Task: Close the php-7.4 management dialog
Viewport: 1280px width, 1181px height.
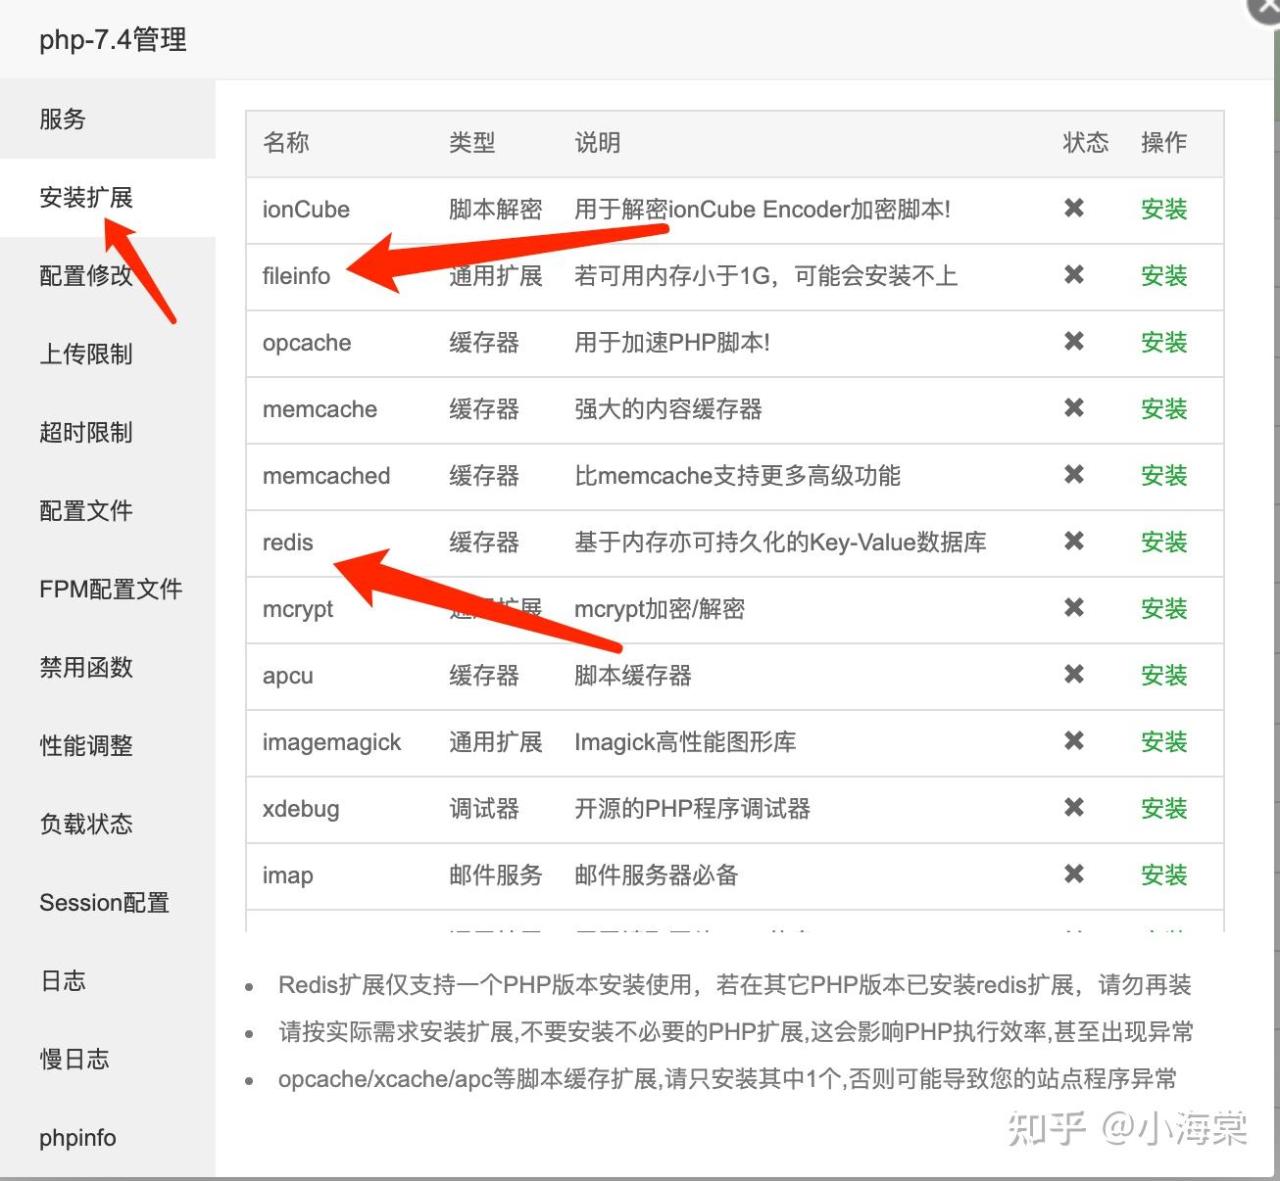Action: (x=1267, y=8)
